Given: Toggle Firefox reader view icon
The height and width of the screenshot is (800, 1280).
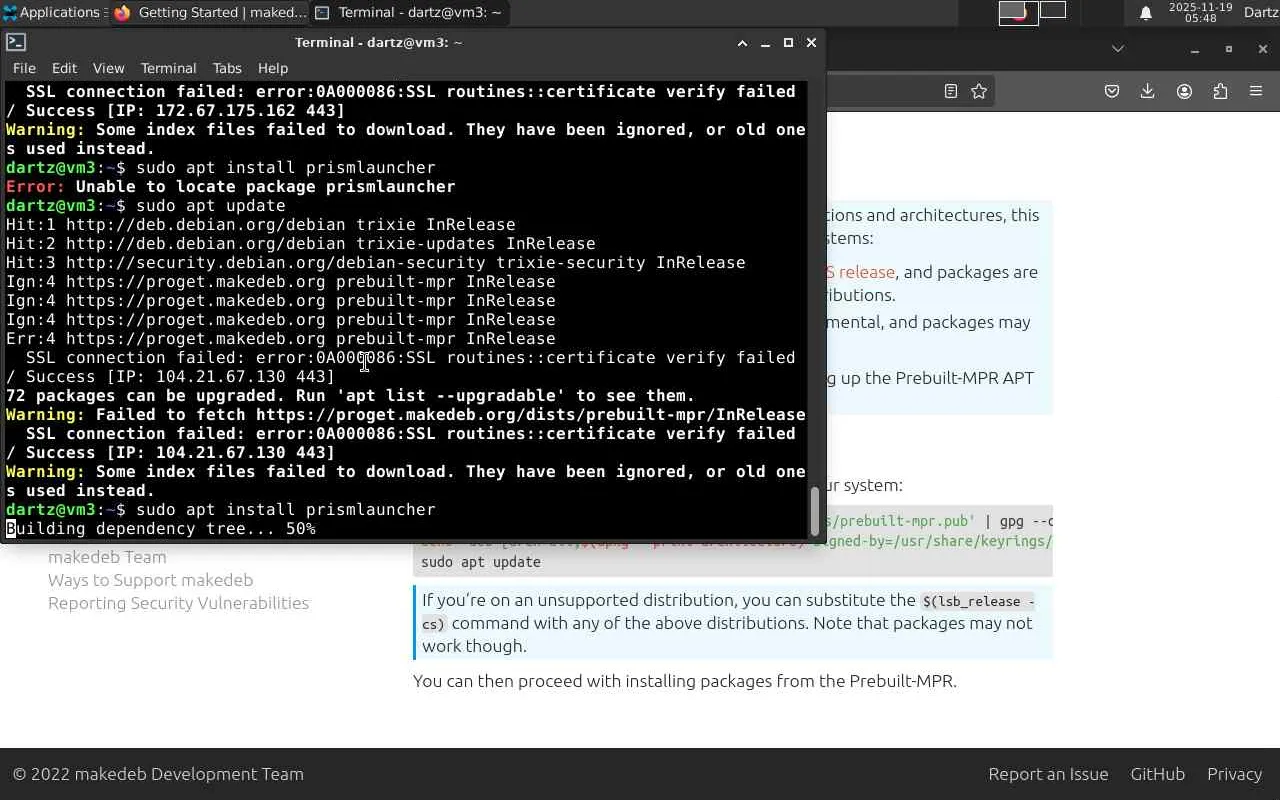Looking at the screenshot, I should point(951,91).
